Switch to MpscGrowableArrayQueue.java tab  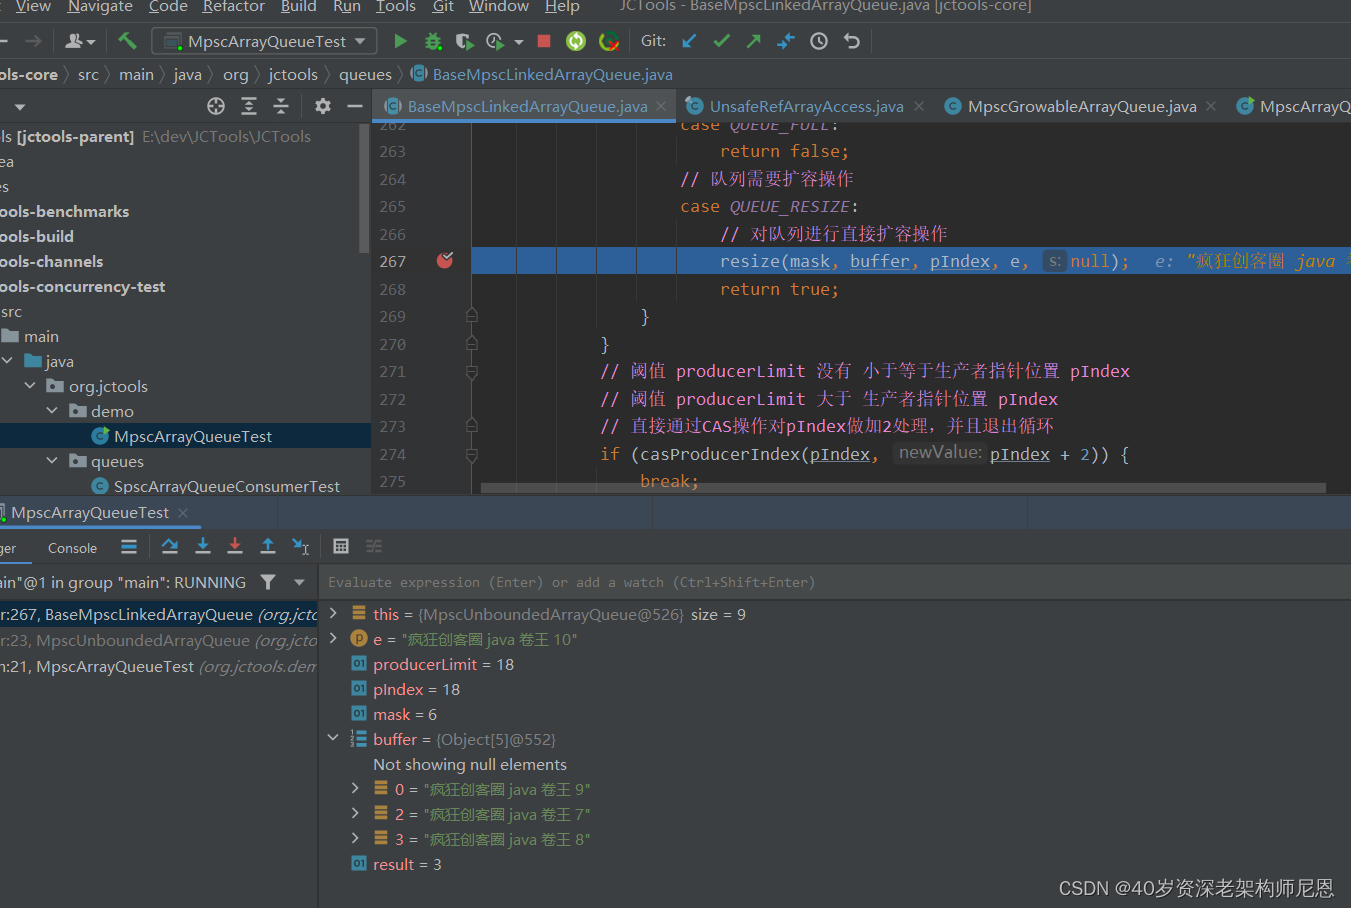click(1082, 106)
